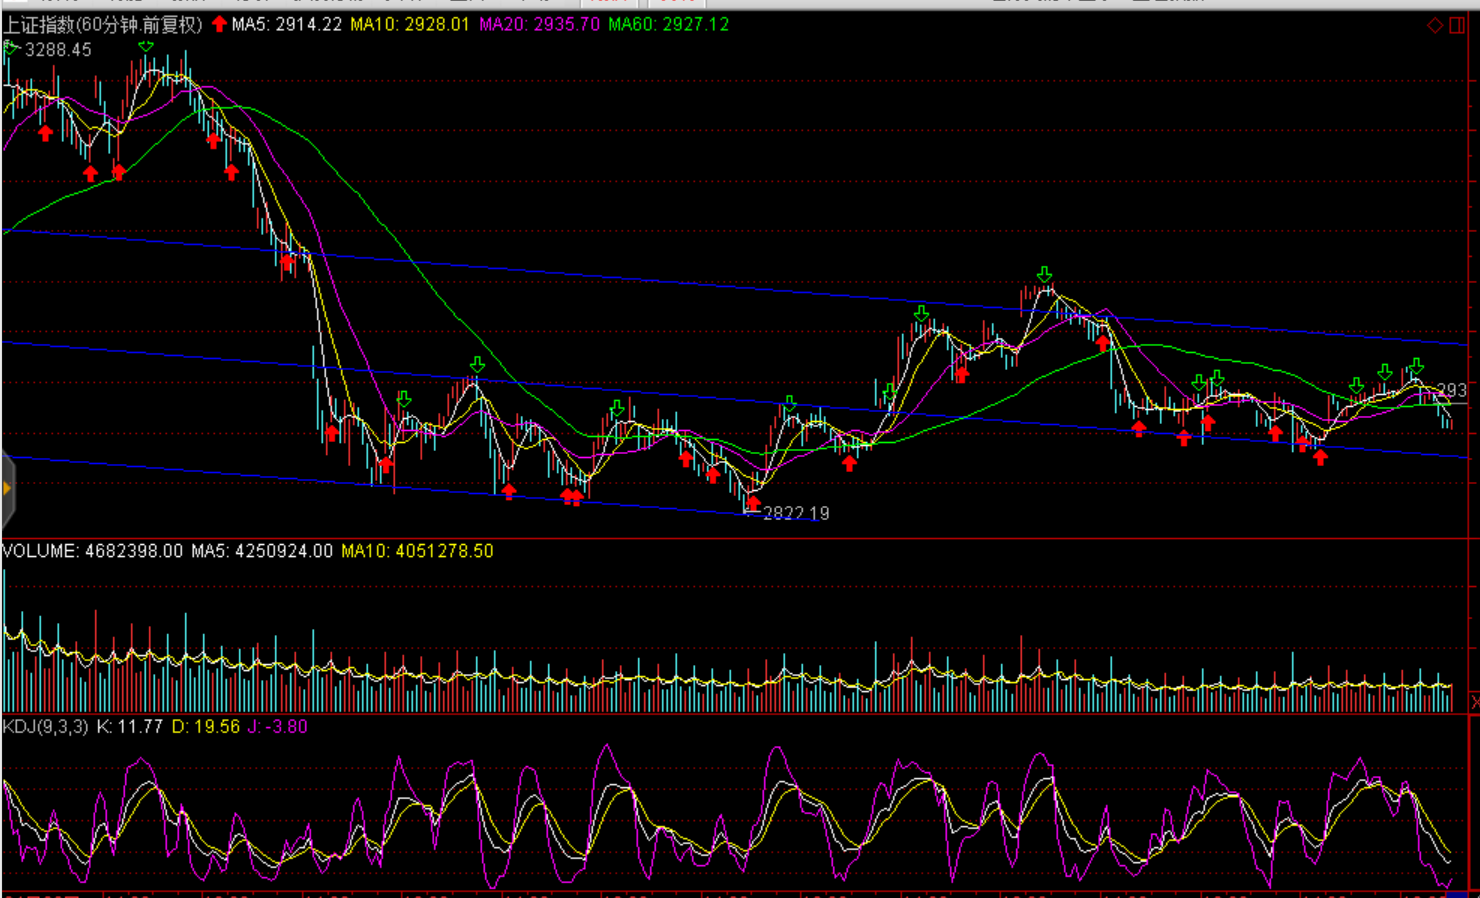Screen dimensions: 1480x898
Task: Select the green MA60: 2927.12 label
Action: [668, 24]
